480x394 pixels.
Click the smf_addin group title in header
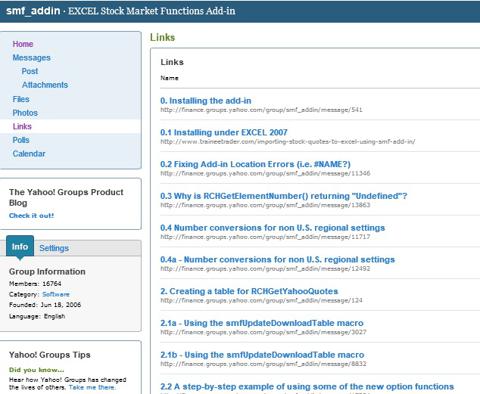point(33,11)
